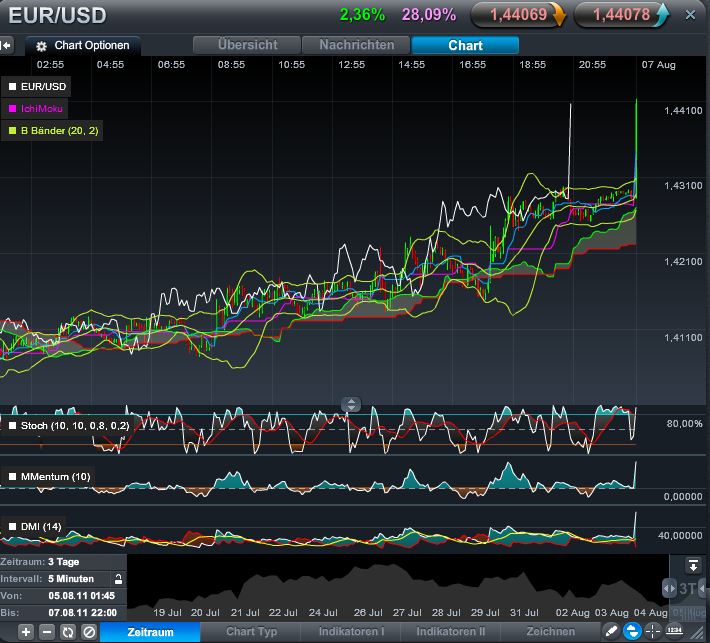This screenshot has height=643, width=710.
Task: Click the 12:55 time axis label
Action: pos(351,65)
